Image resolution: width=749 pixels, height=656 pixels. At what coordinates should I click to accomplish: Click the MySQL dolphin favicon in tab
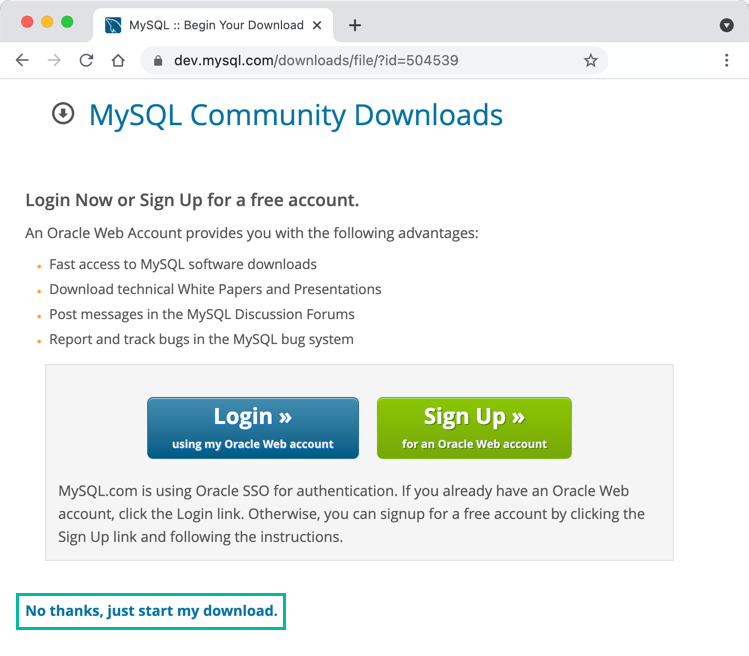113,25
